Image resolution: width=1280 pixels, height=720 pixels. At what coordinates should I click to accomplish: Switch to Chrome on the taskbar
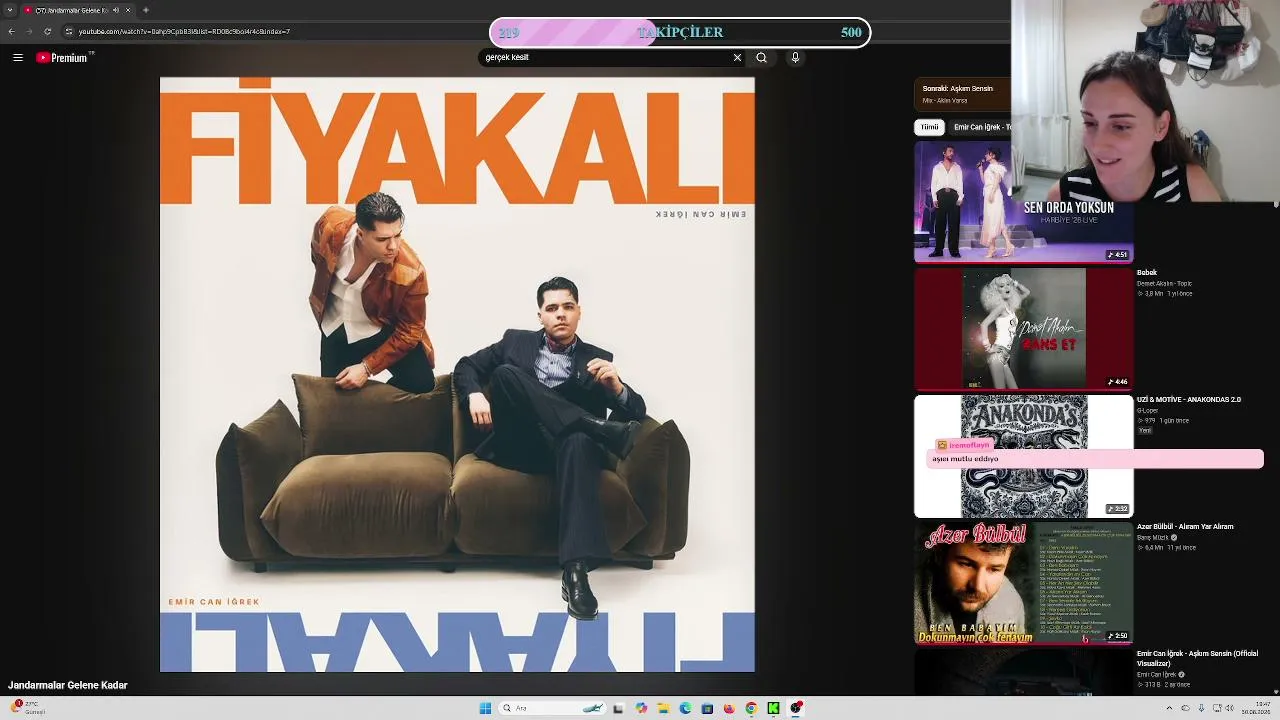click(x=751, y=708)
